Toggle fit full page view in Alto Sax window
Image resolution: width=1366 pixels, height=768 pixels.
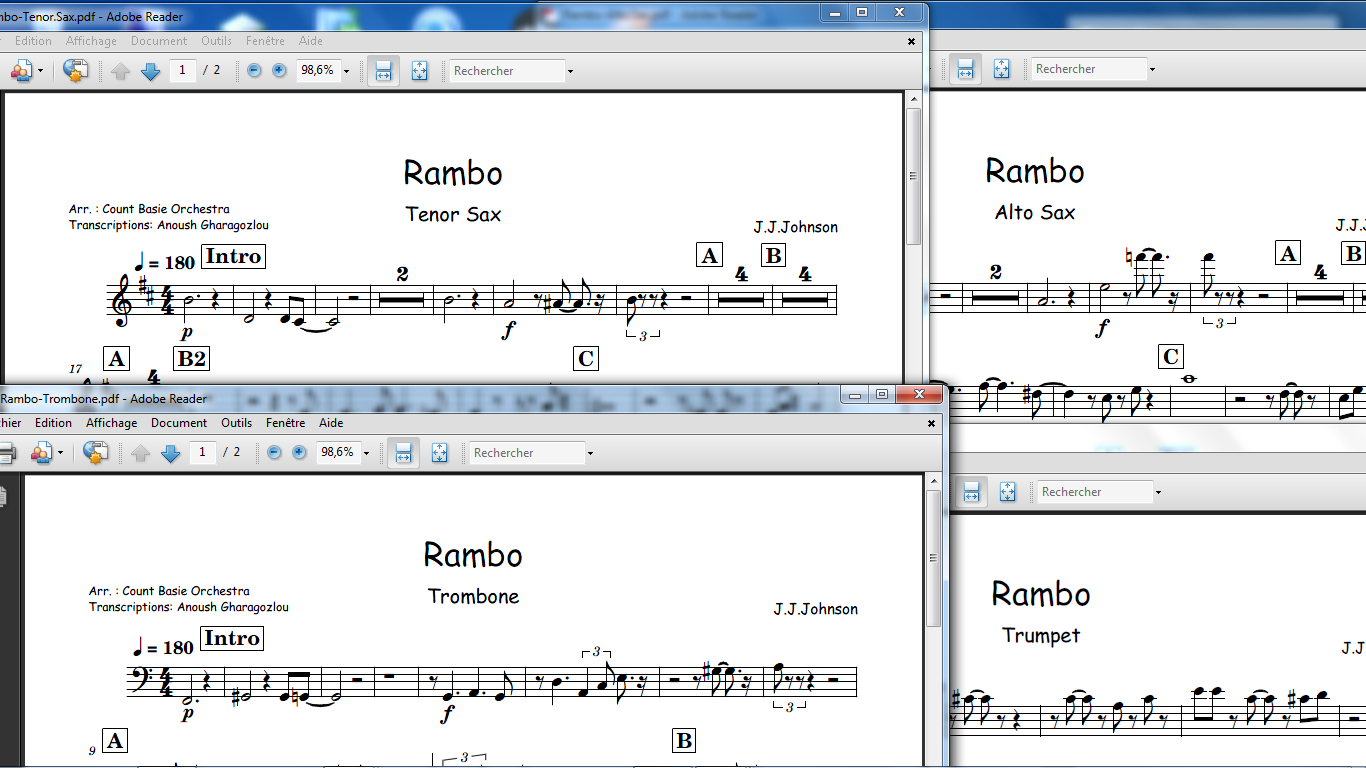point(1001,69)
